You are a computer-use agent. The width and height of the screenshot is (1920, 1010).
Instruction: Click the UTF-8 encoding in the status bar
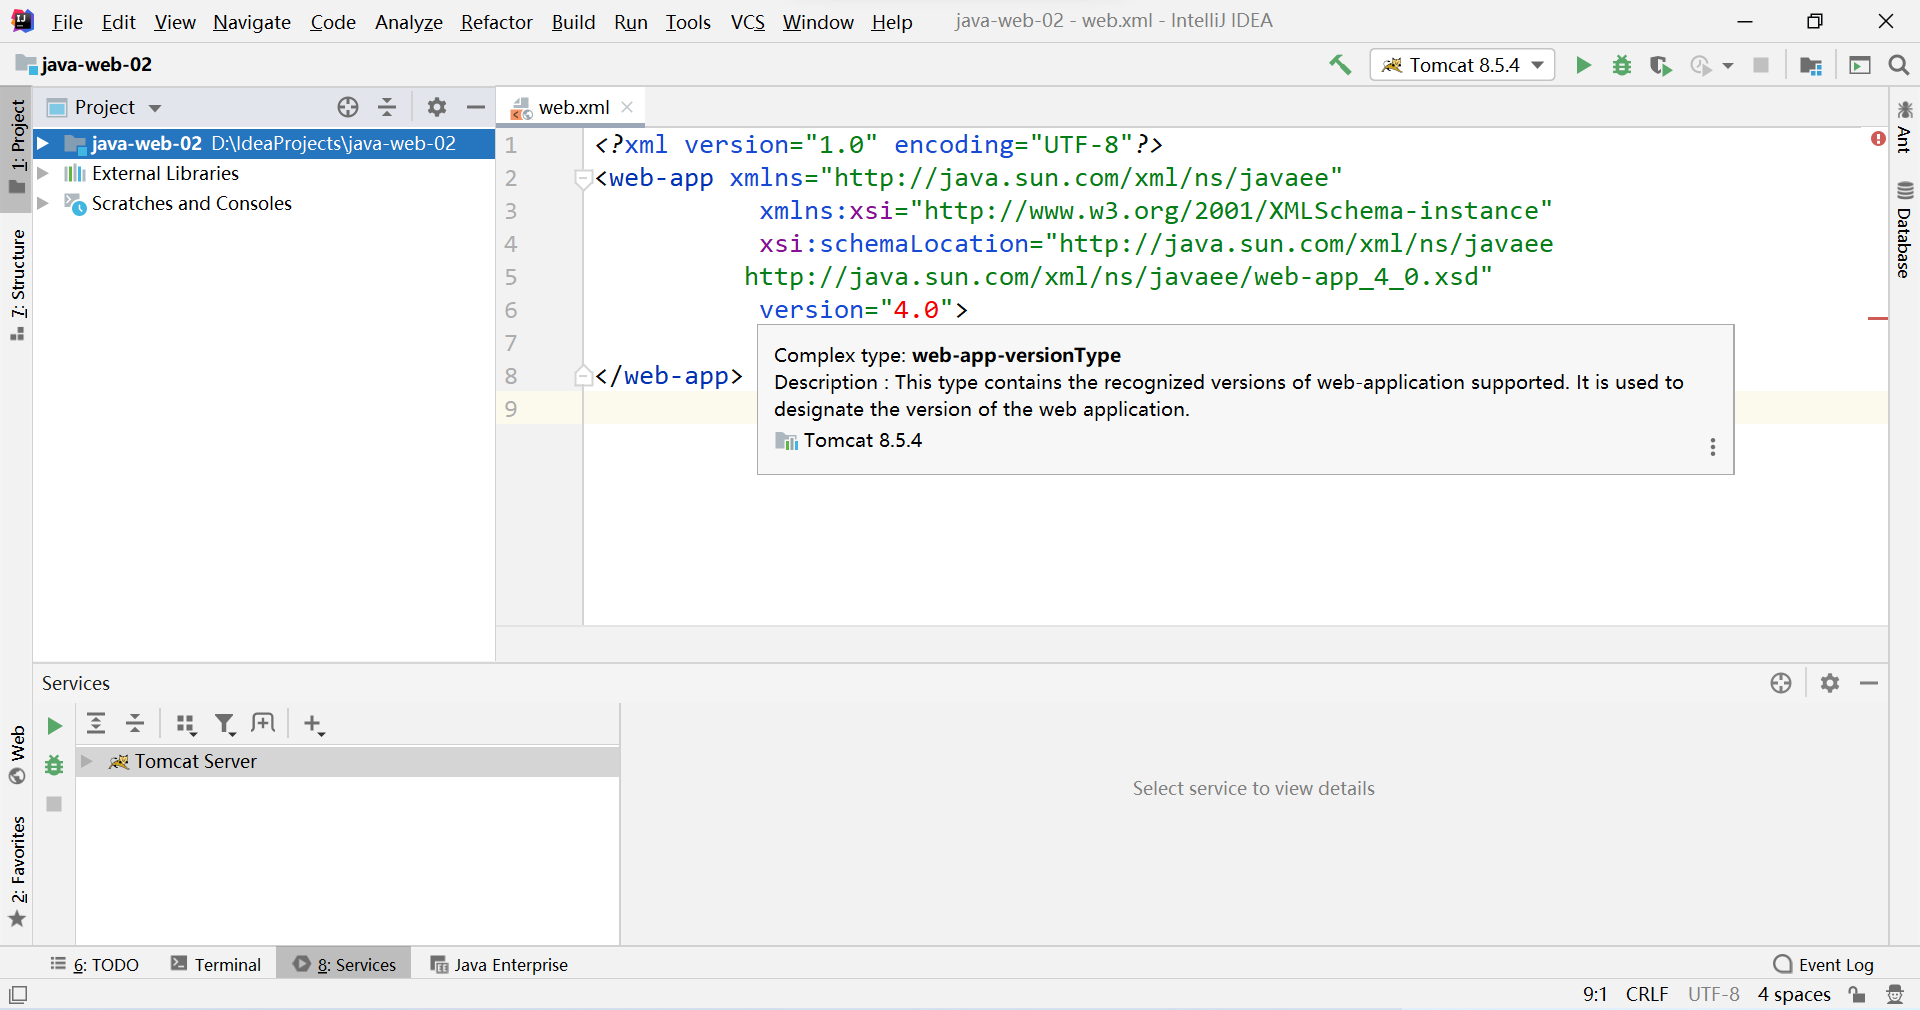pyautogui.click(x=1714, y=994)
